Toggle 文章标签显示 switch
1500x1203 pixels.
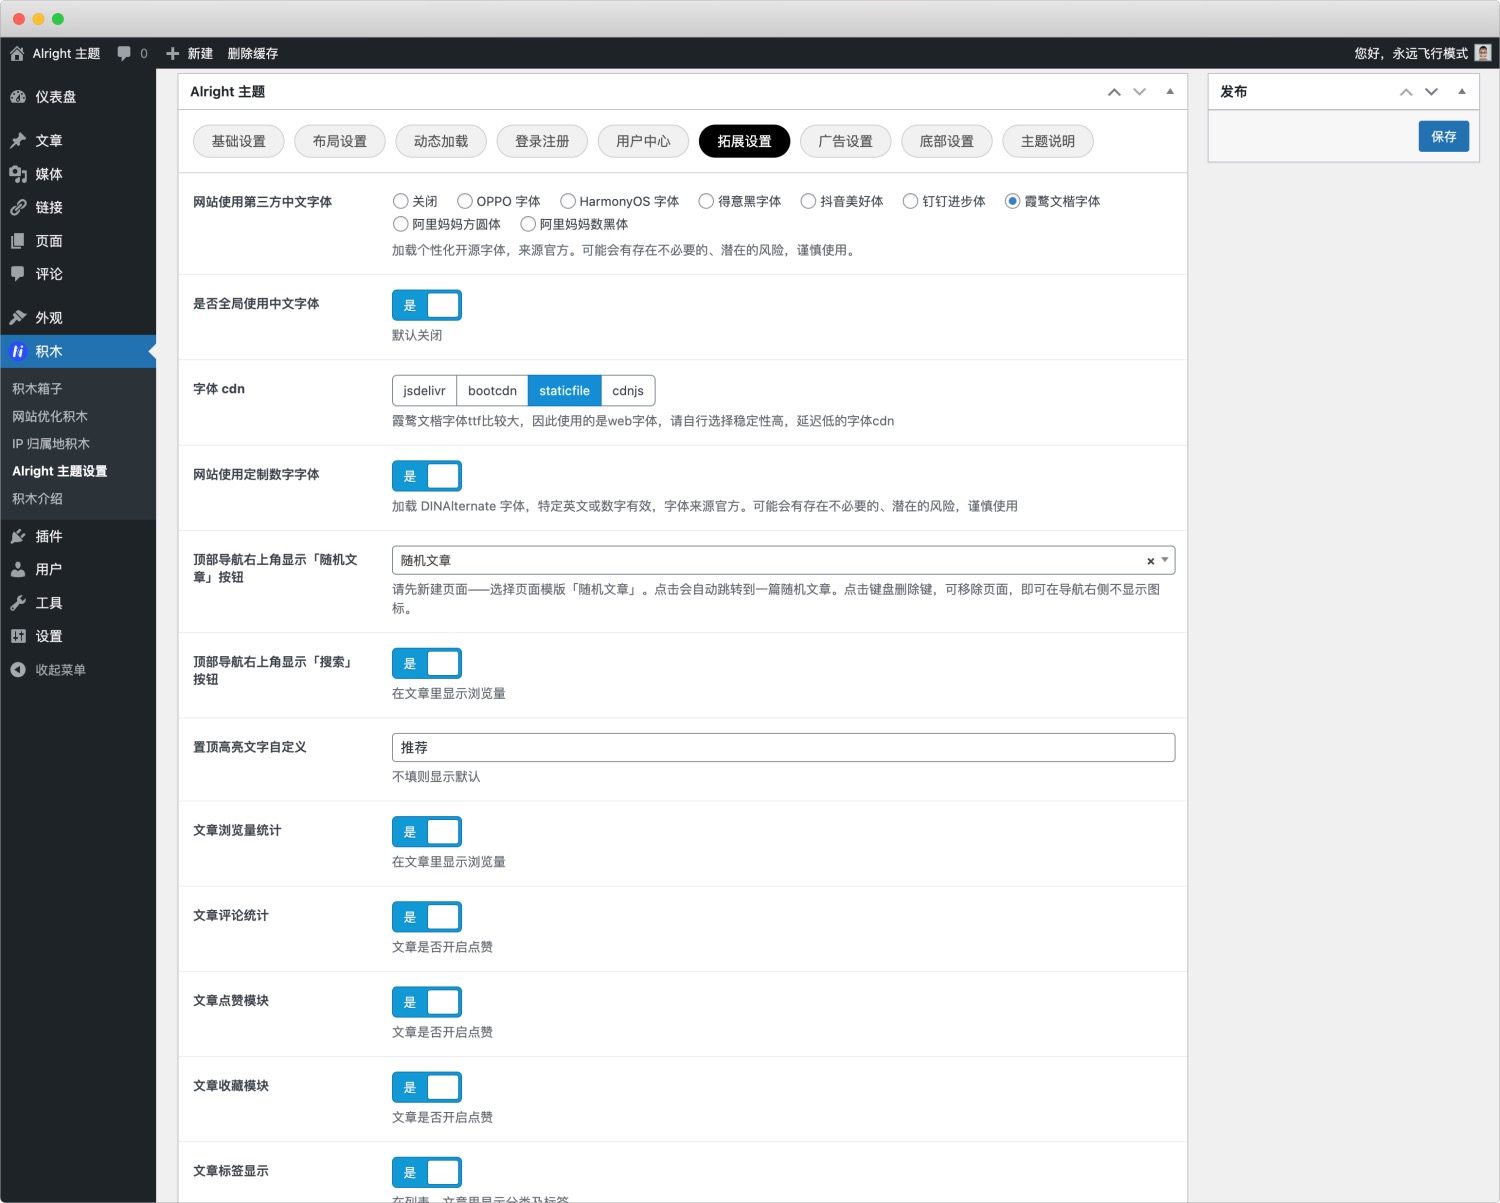tap(427, 1172)
